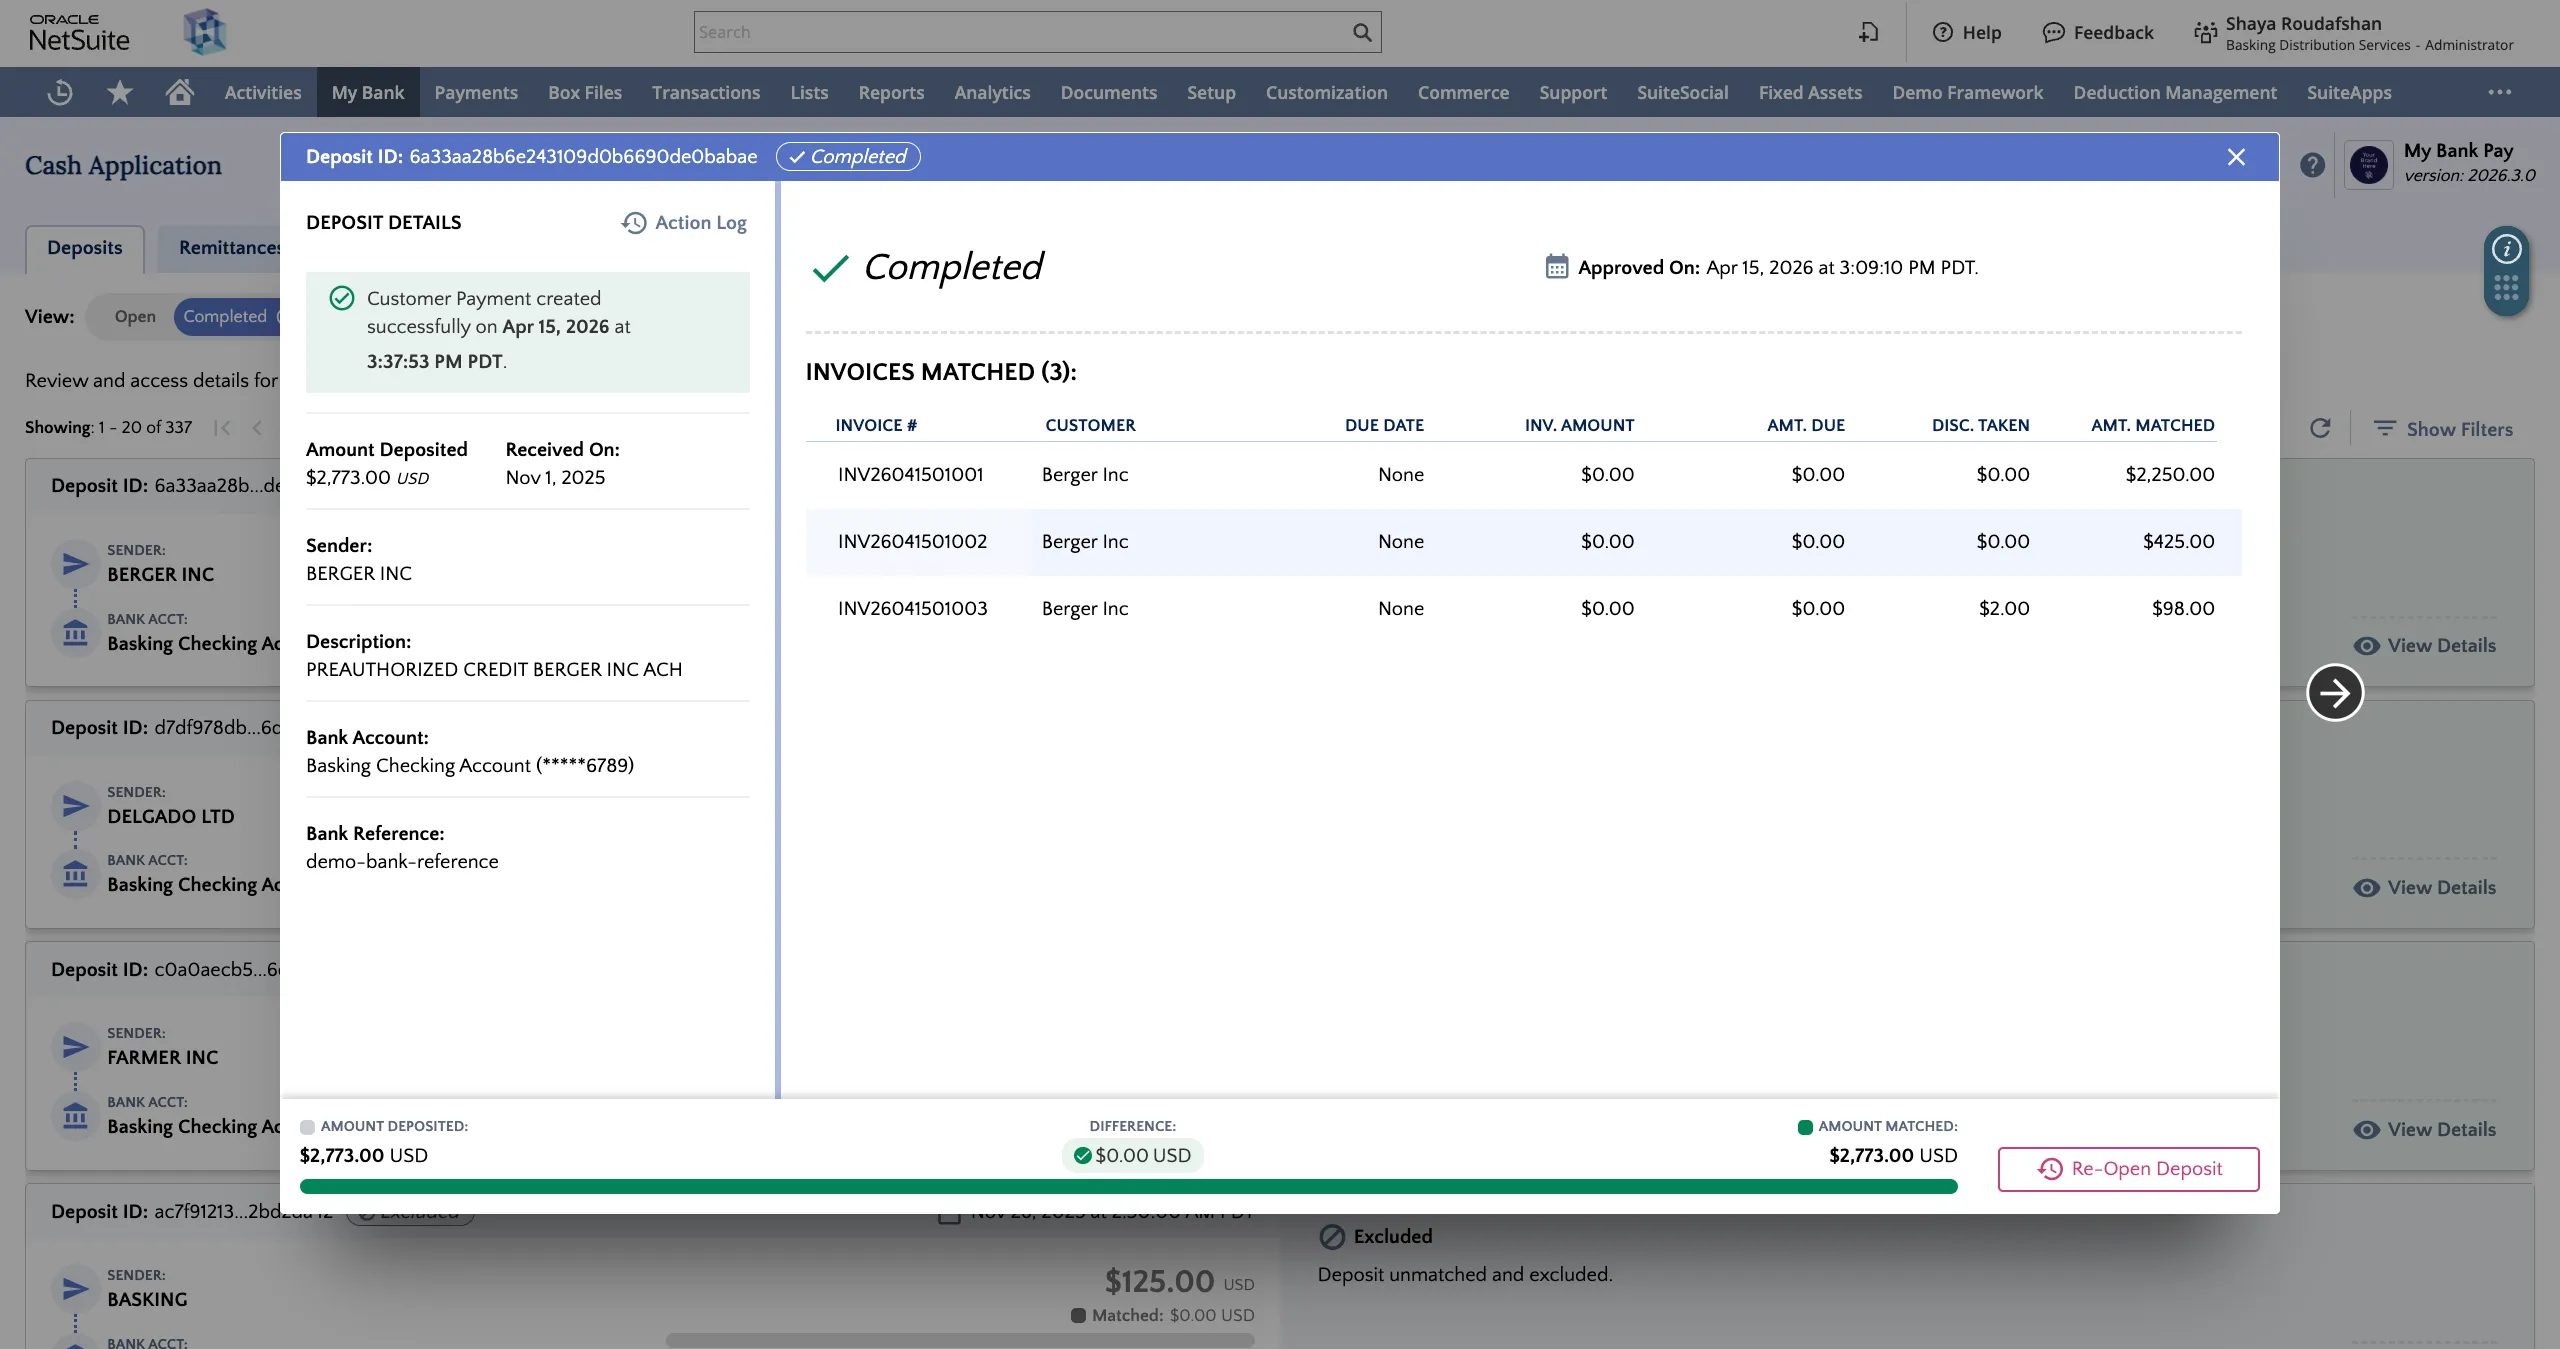View Details for the Berger Inc deposit
This screenshot has width=2560, height=1349.
2425,645
